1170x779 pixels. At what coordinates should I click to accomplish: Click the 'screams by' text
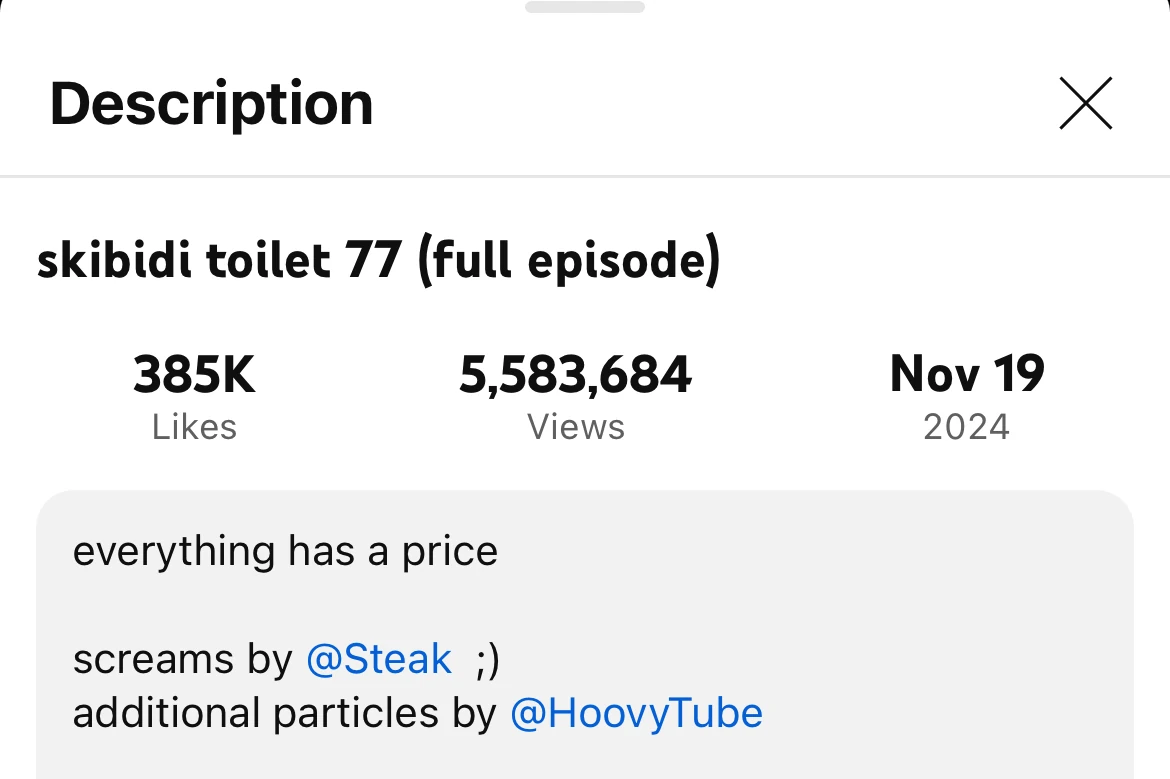182,659
